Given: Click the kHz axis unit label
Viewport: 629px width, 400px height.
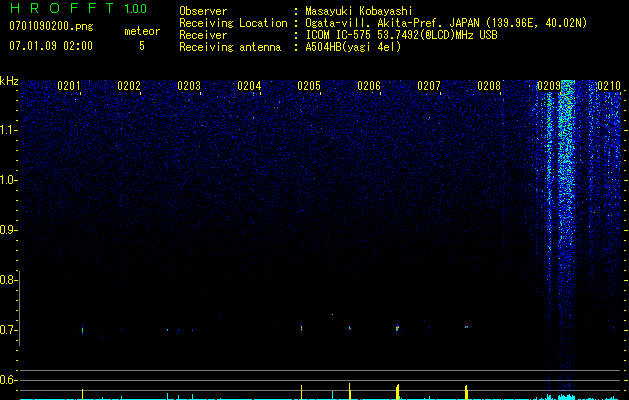Looking at the screenshot, I should pos(9,81).
